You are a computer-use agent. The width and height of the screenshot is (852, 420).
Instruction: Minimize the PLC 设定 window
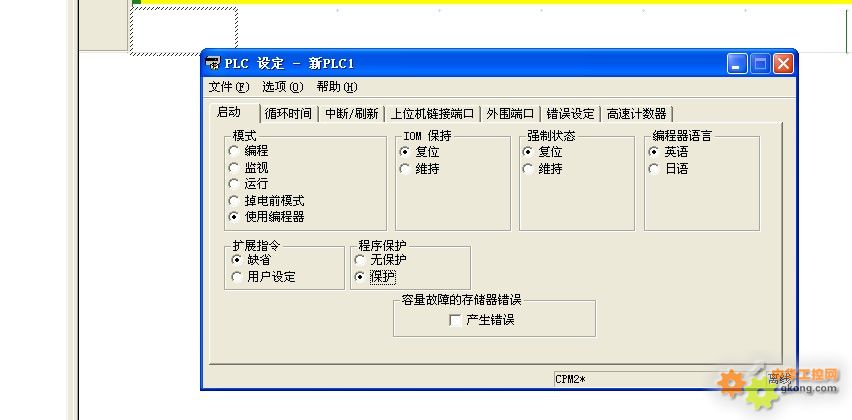pos(737,64)
